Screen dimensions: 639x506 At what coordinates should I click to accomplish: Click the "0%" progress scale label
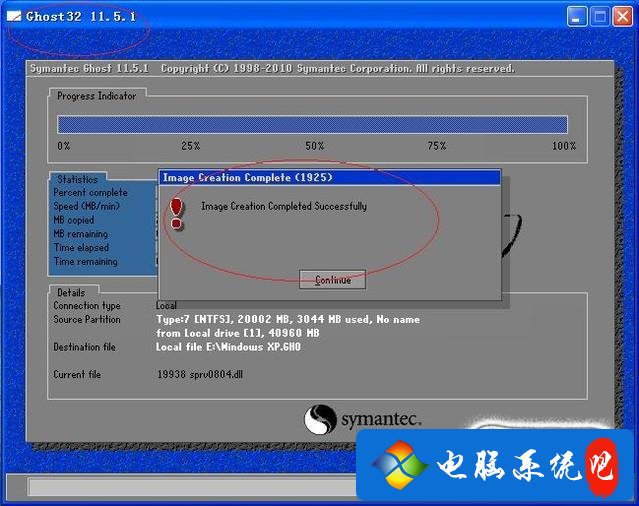[x=64, y=146]
